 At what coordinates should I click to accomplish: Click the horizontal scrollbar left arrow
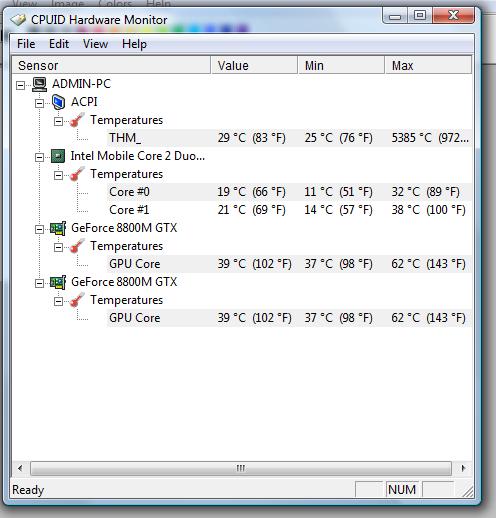coord(20,468)
